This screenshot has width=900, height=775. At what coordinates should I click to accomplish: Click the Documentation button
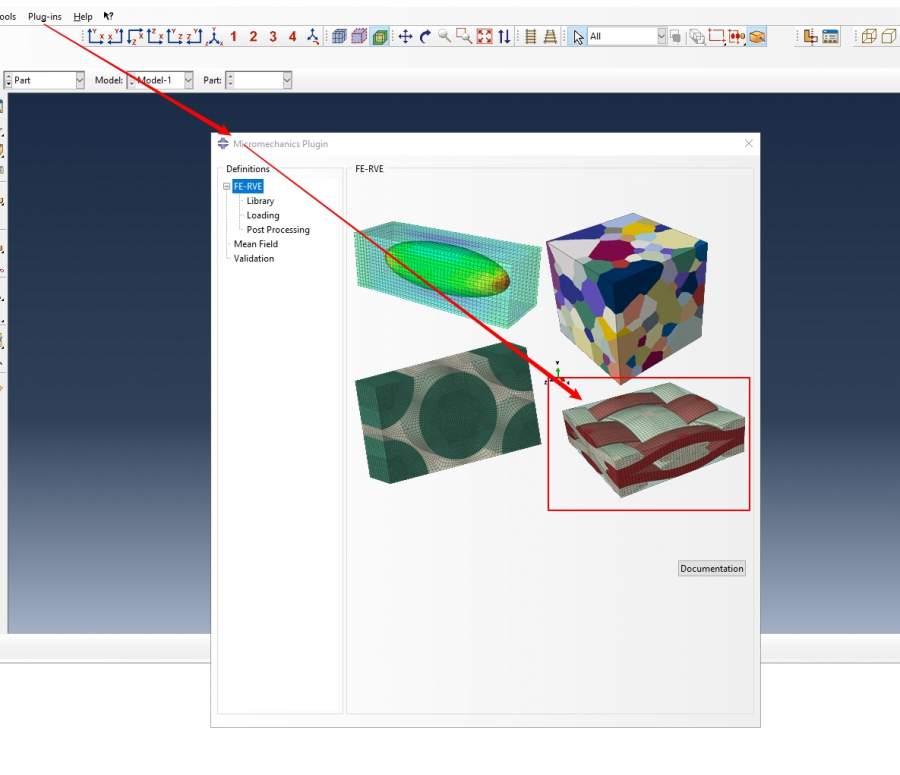712,569
